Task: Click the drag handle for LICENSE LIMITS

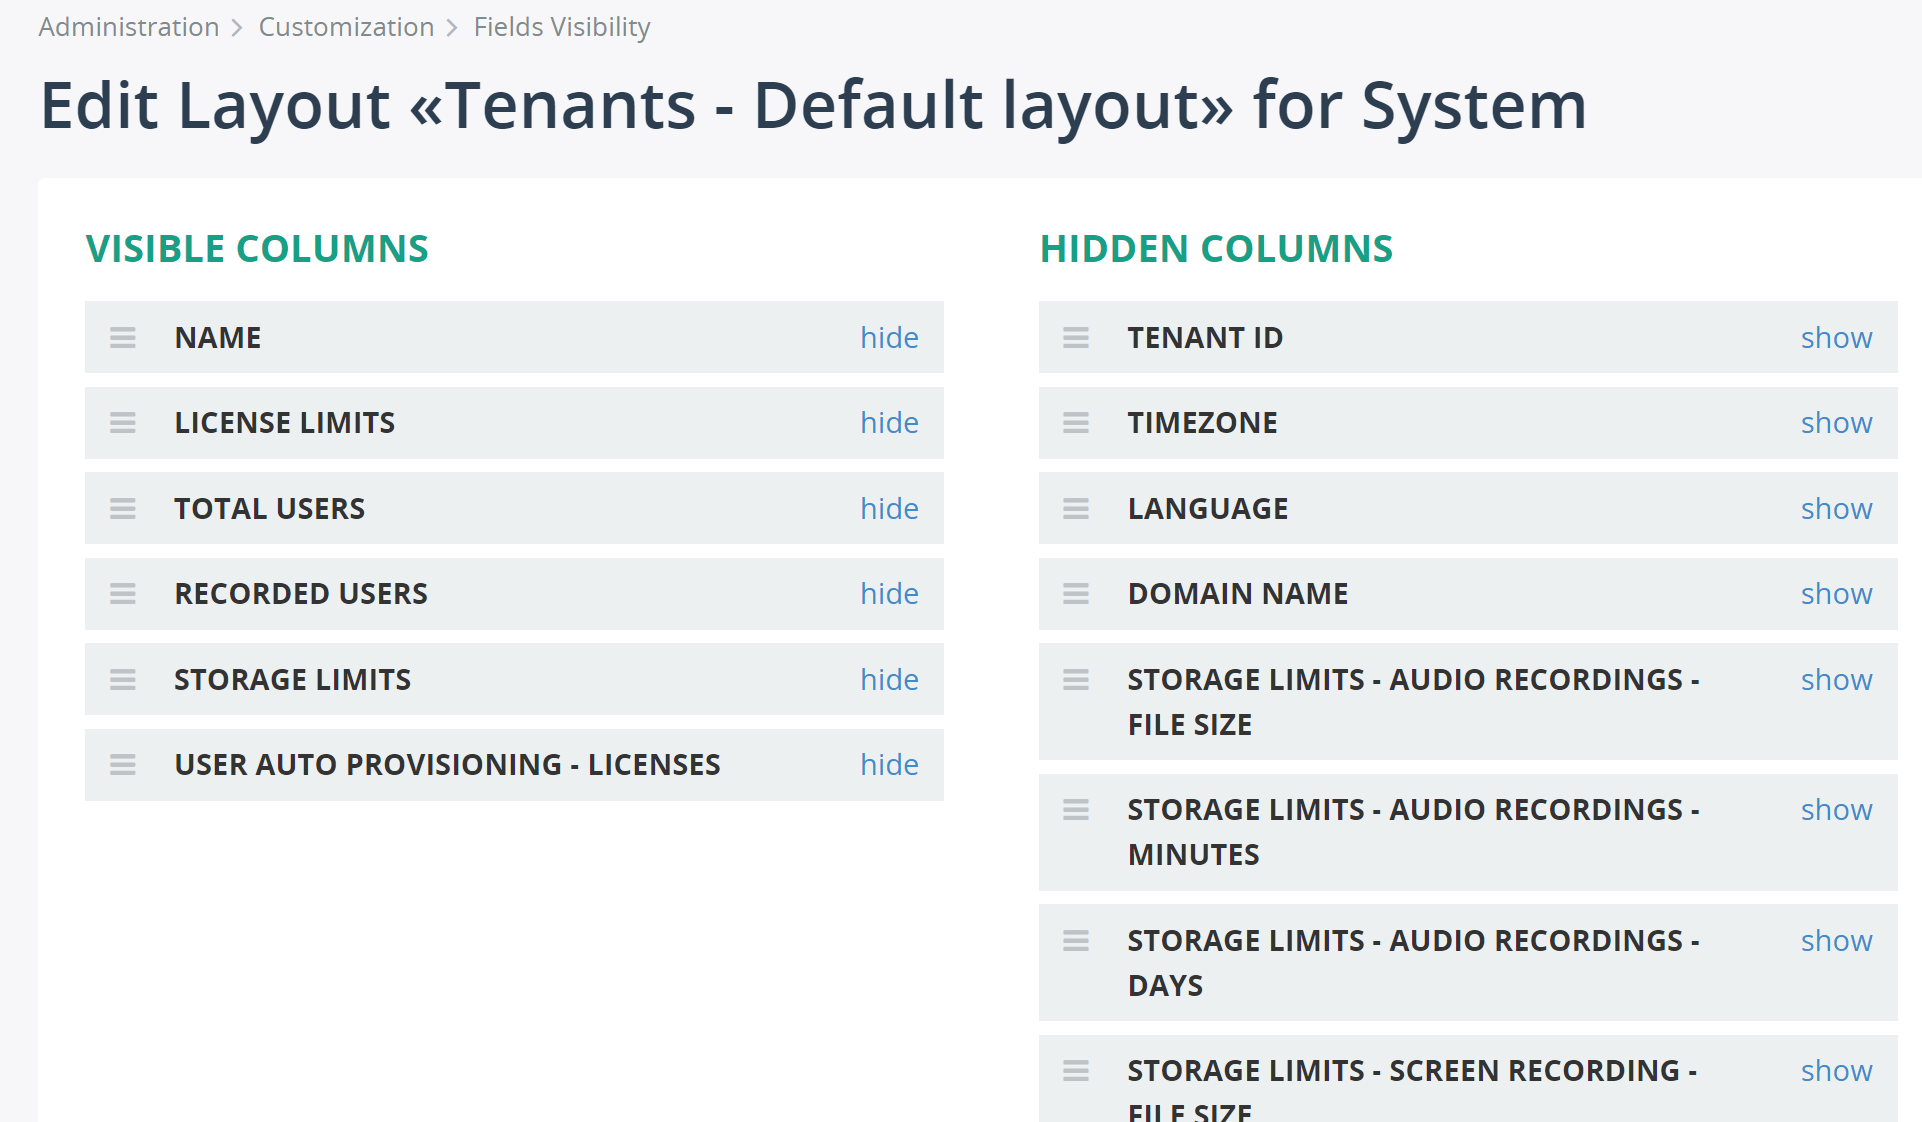Action: pyautogui.click(x=123, y=423)
